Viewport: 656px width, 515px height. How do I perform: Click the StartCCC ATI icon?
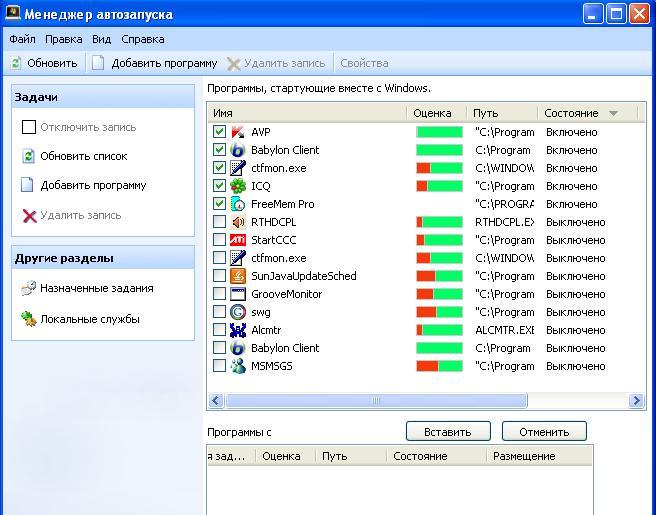click(238, 240)
